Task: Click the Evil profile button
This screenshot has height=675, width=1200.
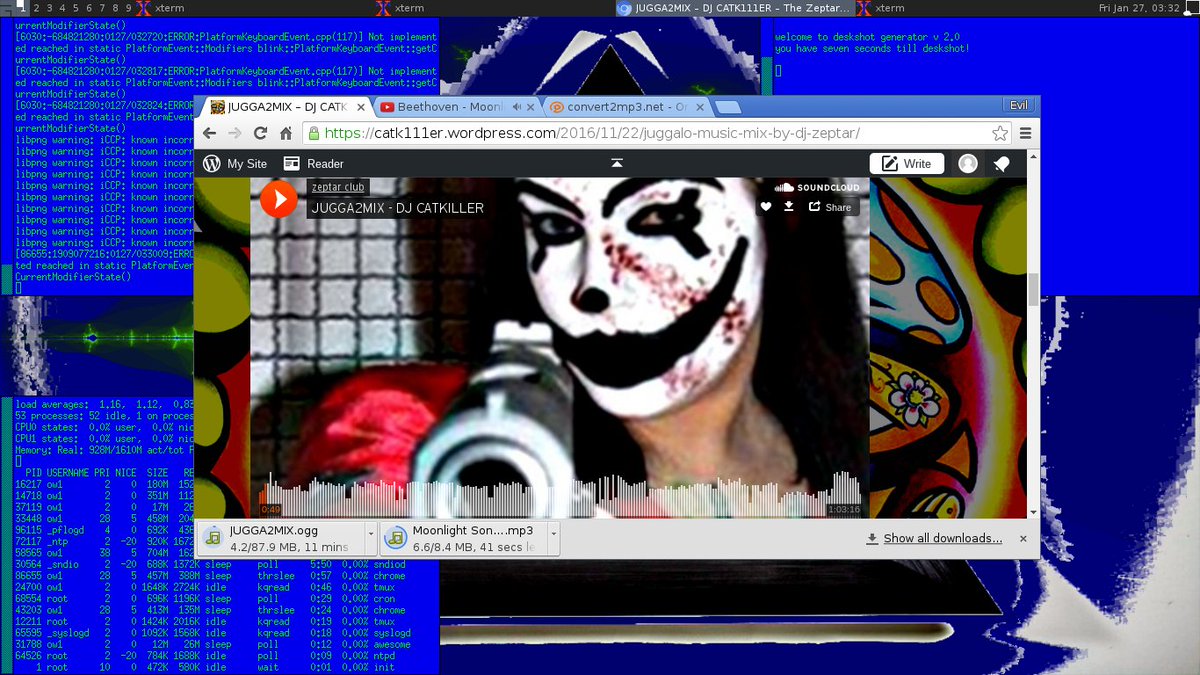Action: [x=1018, y=105]
